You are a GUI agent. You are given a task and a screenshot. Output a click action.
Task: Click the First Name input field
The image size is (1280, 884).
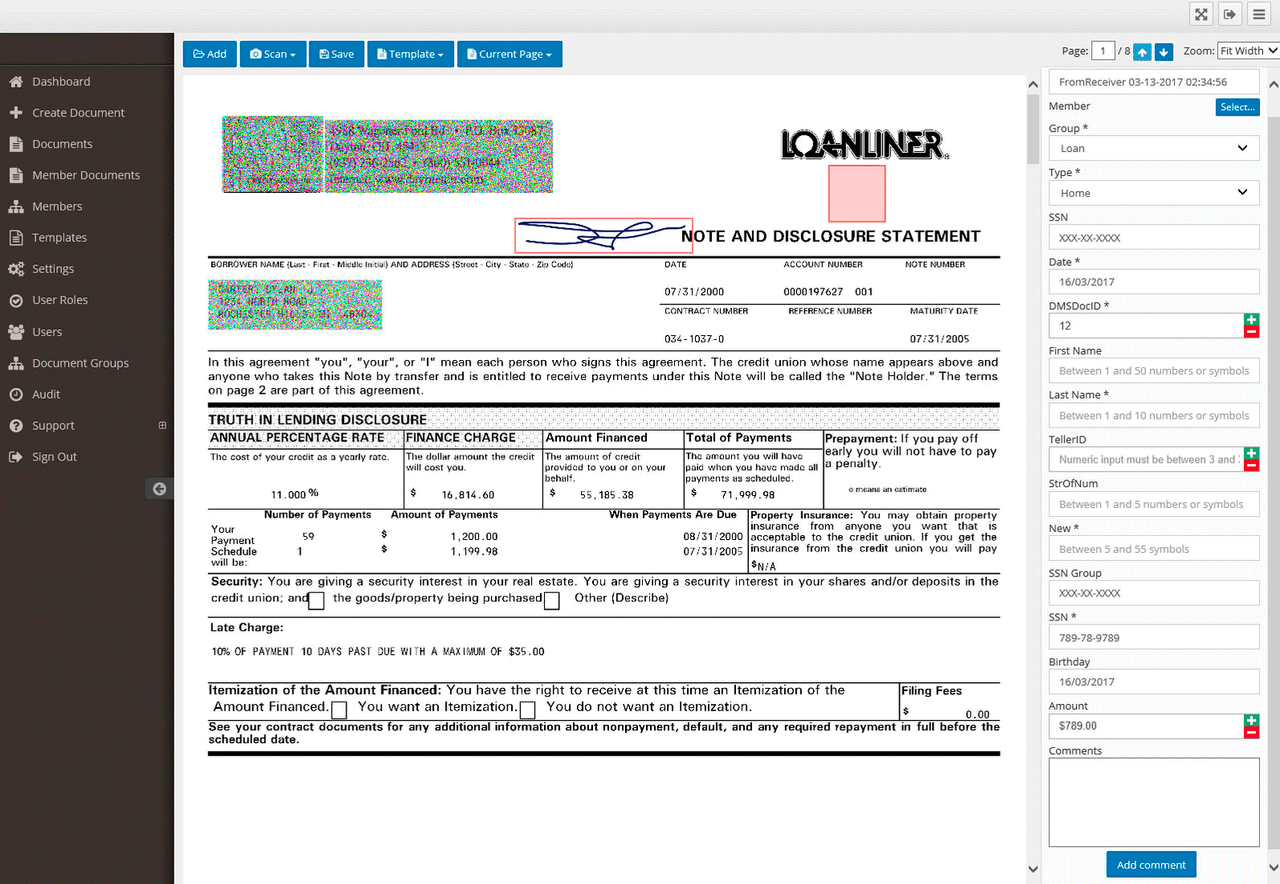click(x=1154, y=371)
